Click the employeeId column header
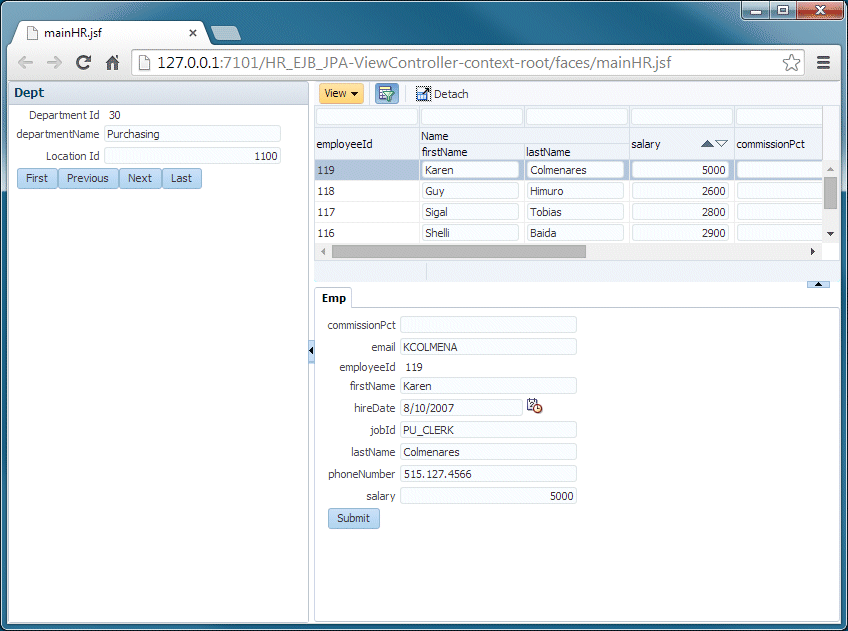 tap(367, 144)
